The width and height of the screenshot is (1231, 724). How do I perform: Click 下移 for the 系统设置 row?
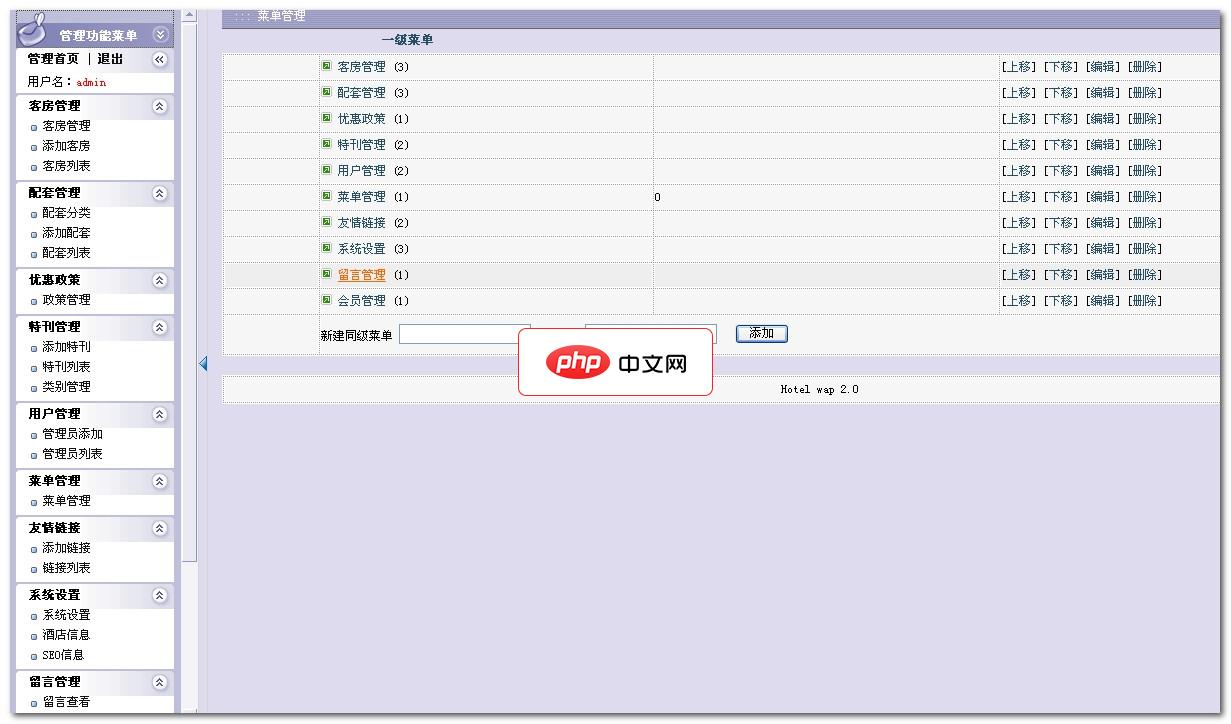pos(1060,249)
